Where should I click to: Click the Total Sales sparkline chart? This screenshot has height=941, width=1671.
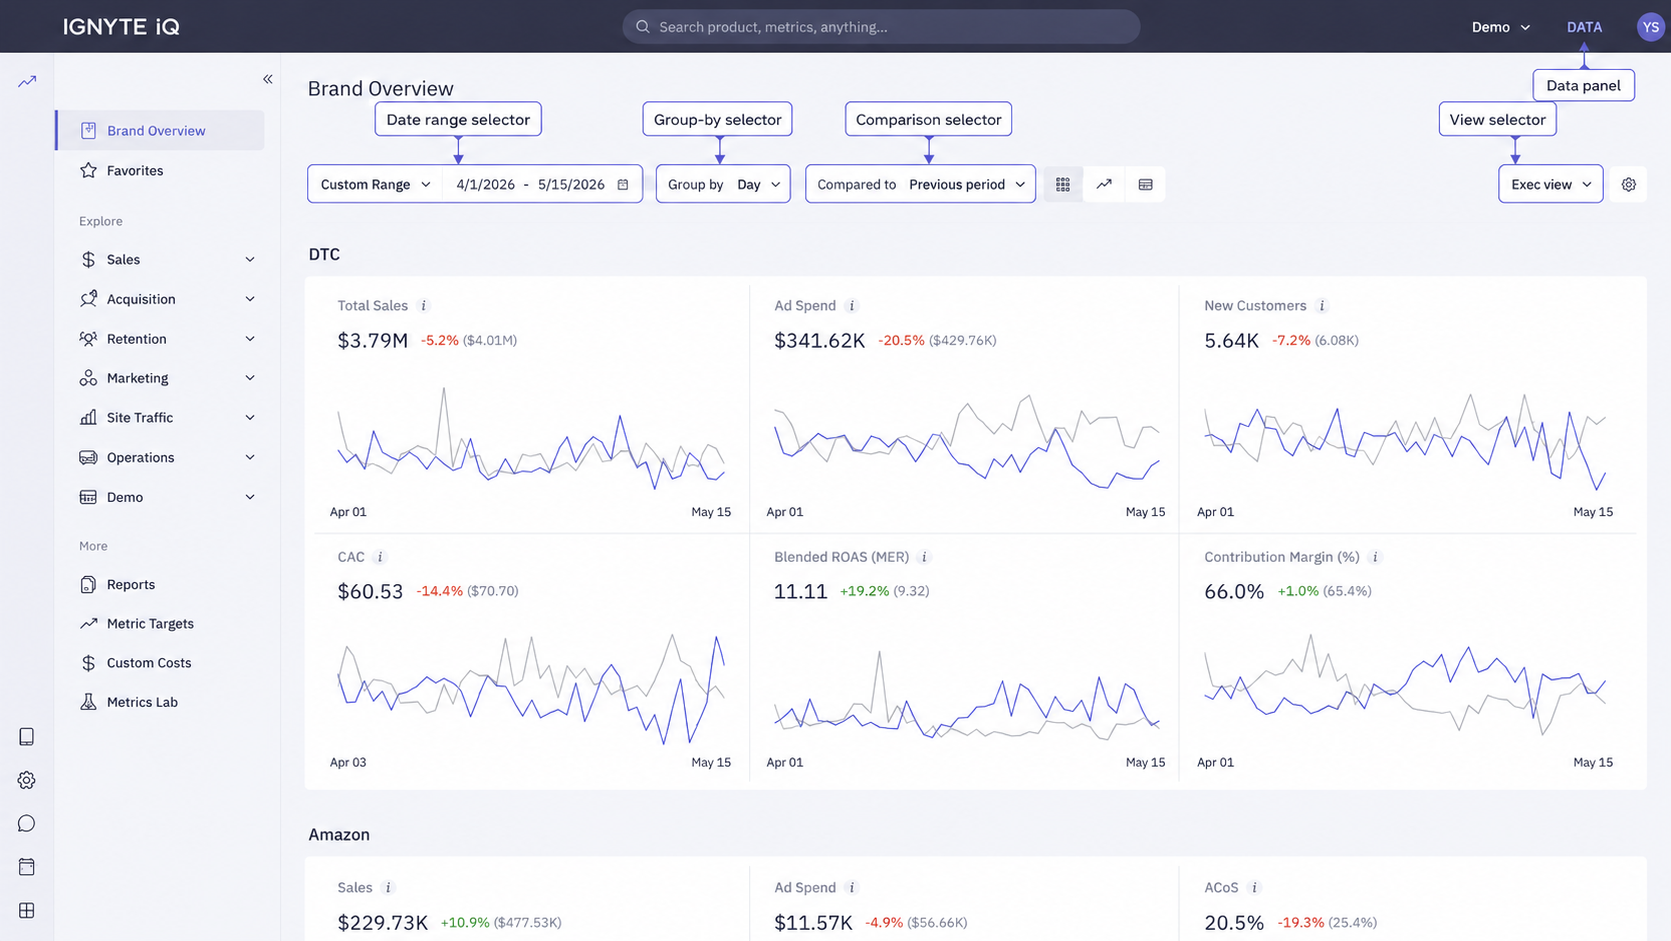click(531, 438)
